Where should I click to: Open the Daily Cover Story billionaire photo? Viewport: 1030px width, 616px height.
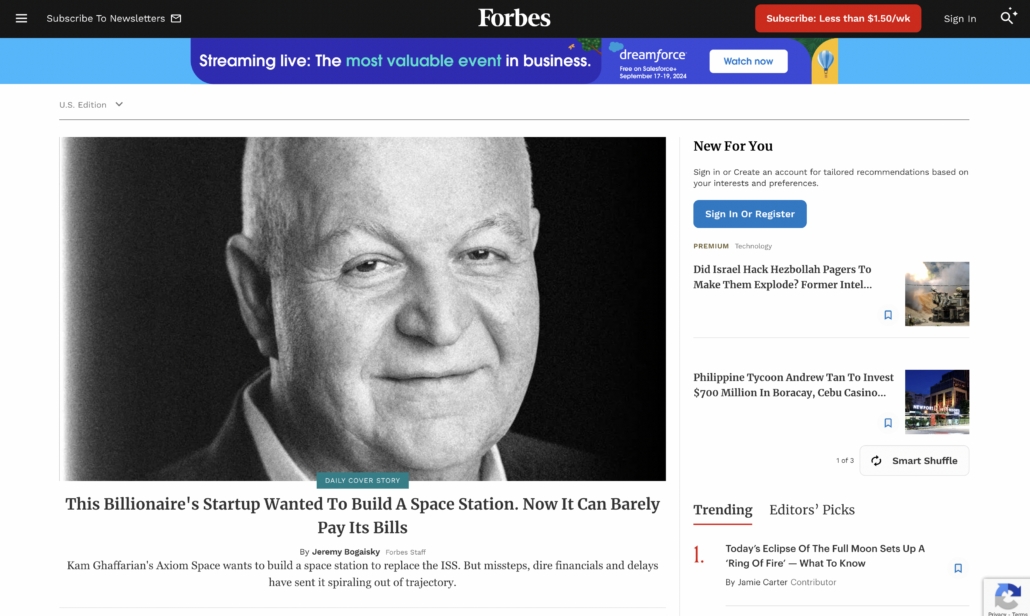(362, 308)
